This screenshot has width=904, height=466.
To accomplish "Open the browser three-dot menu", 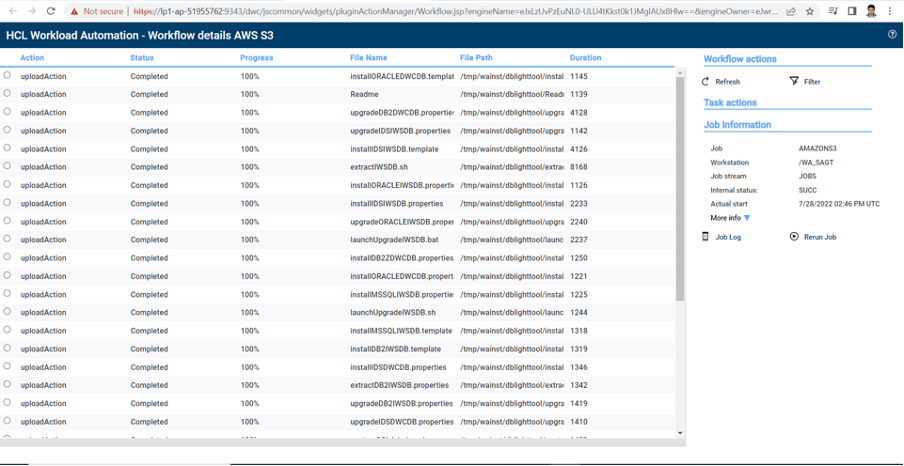I will pyautogui.click(x=890, y=11).
